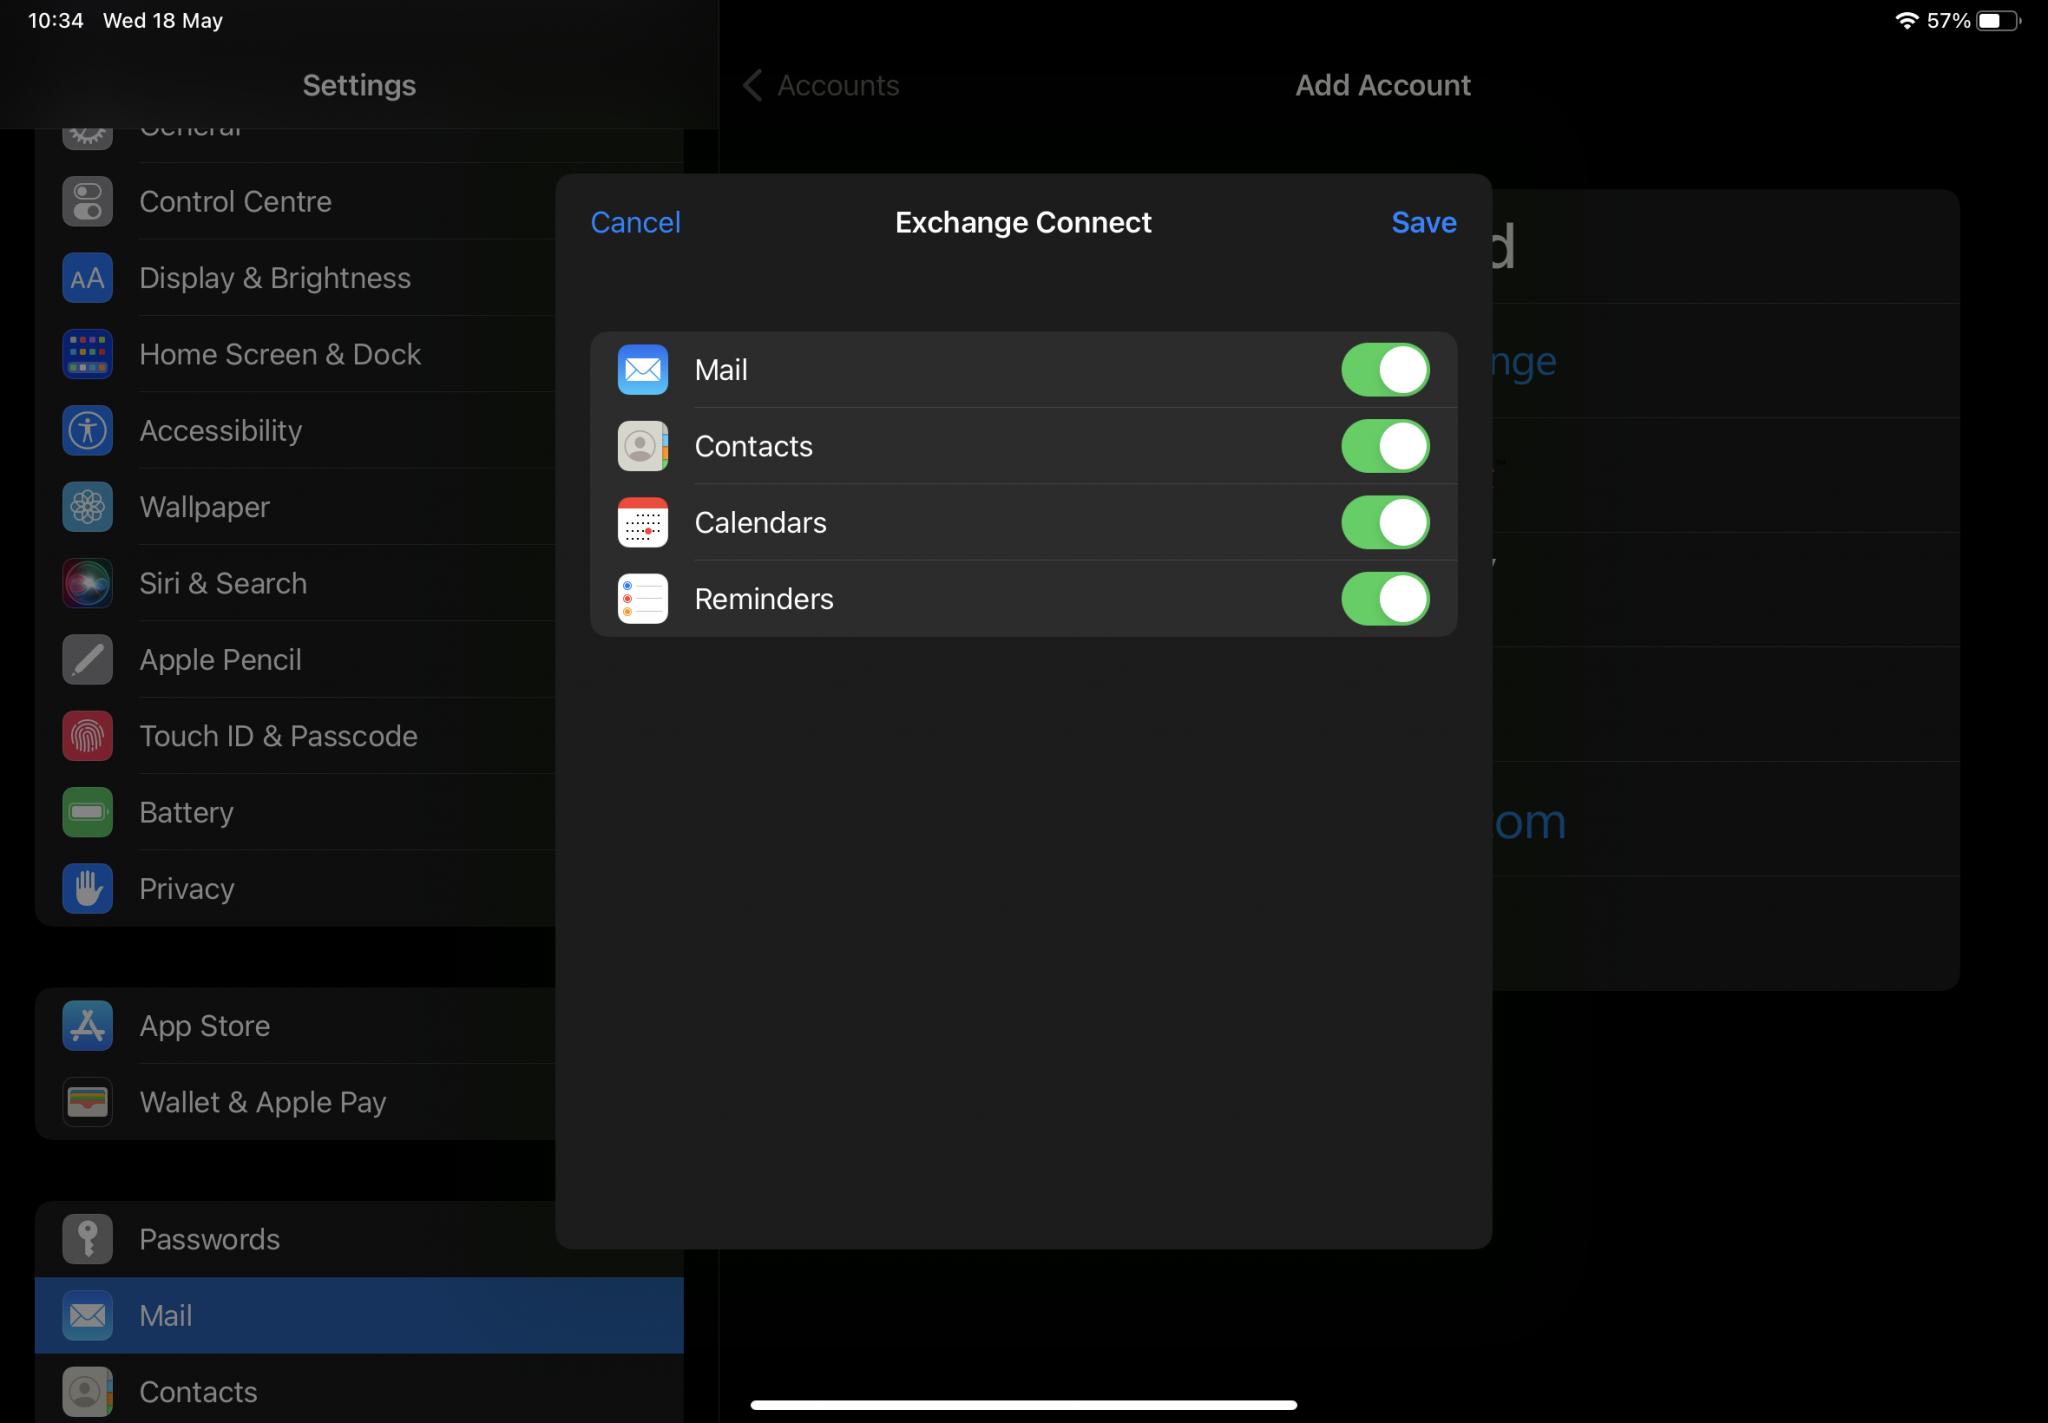Toggle the Calendars sync slider off

1386,522
